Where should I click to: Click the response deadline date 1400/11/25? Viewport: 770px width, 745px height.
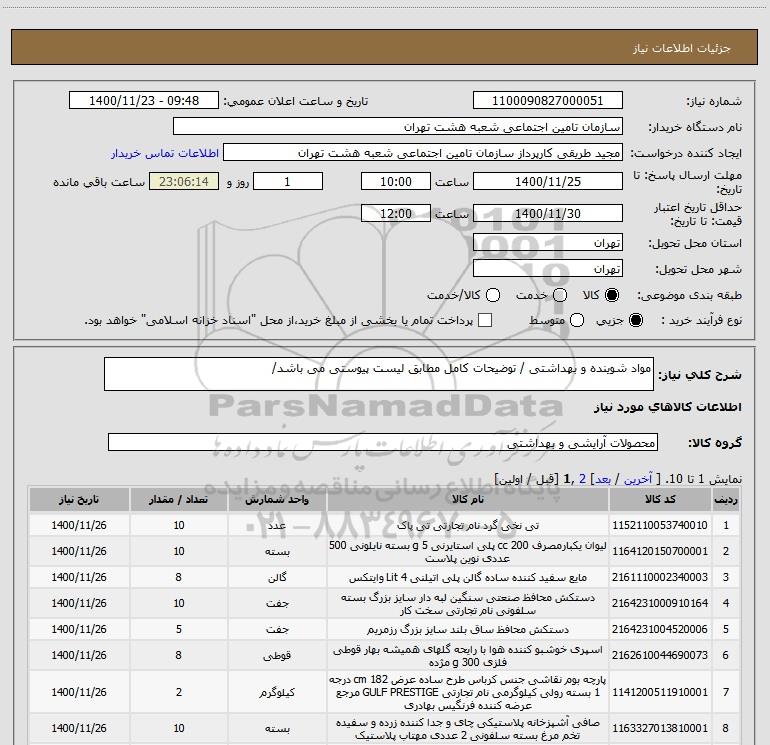point(548,181)
